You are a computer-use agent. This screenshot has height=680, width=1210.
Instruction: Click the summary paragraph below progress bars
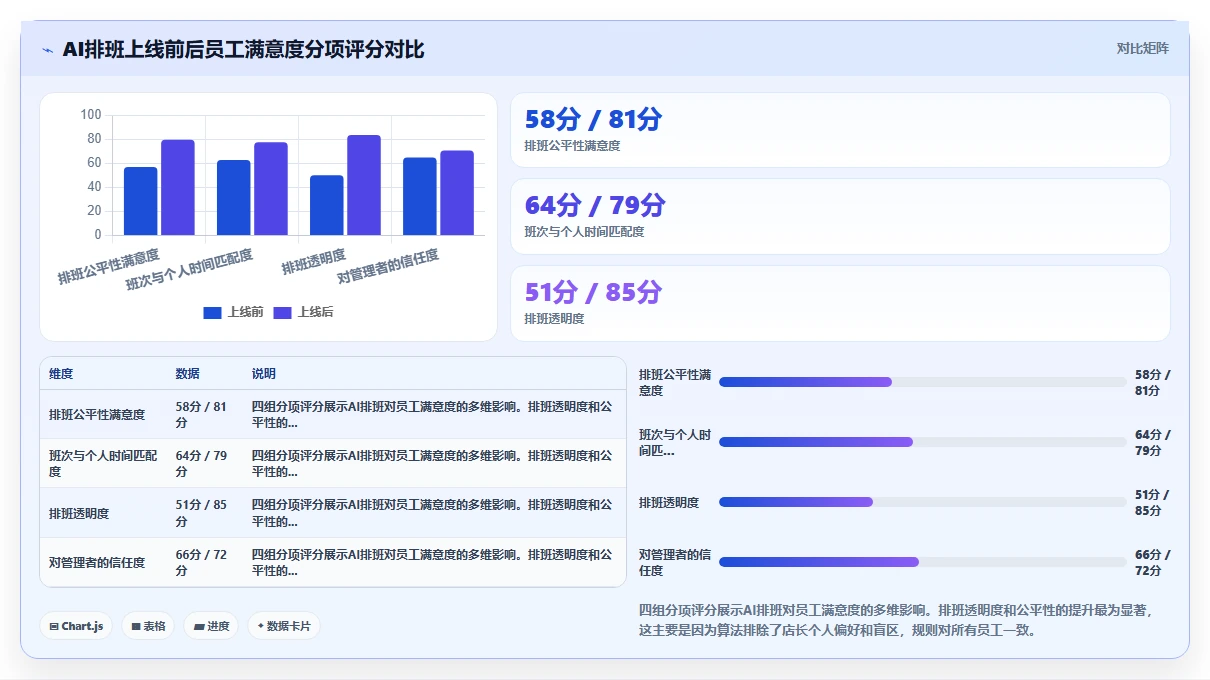895,620
